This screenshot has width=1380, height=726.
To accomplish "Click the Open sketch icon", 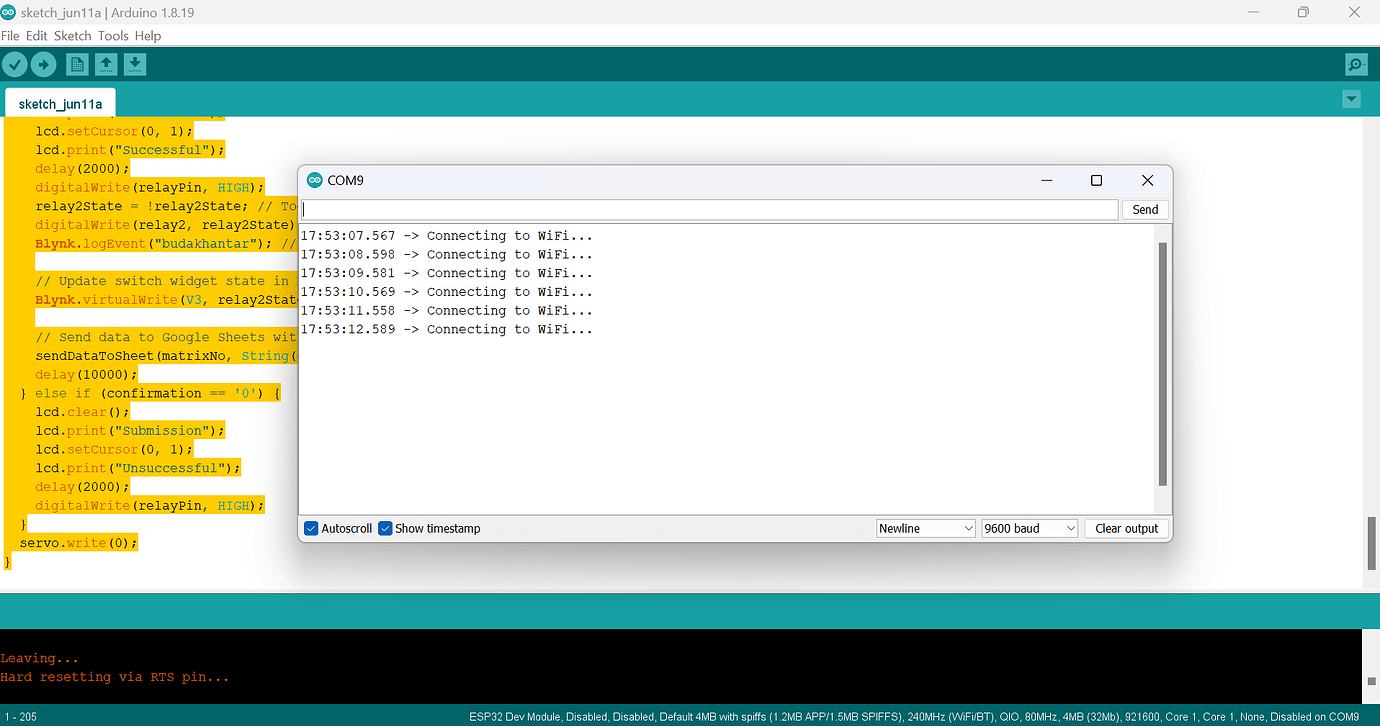I will point(106,64).
